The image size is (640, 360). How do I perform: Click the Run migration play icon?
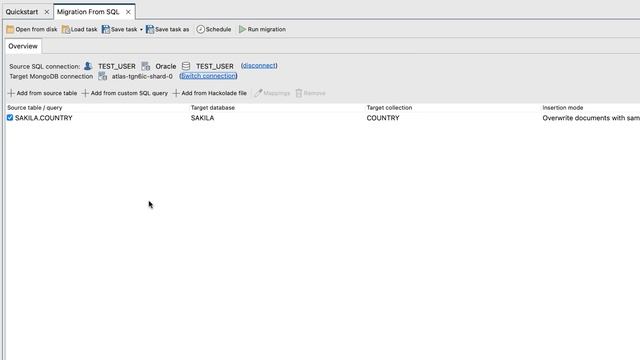(242, 29)
